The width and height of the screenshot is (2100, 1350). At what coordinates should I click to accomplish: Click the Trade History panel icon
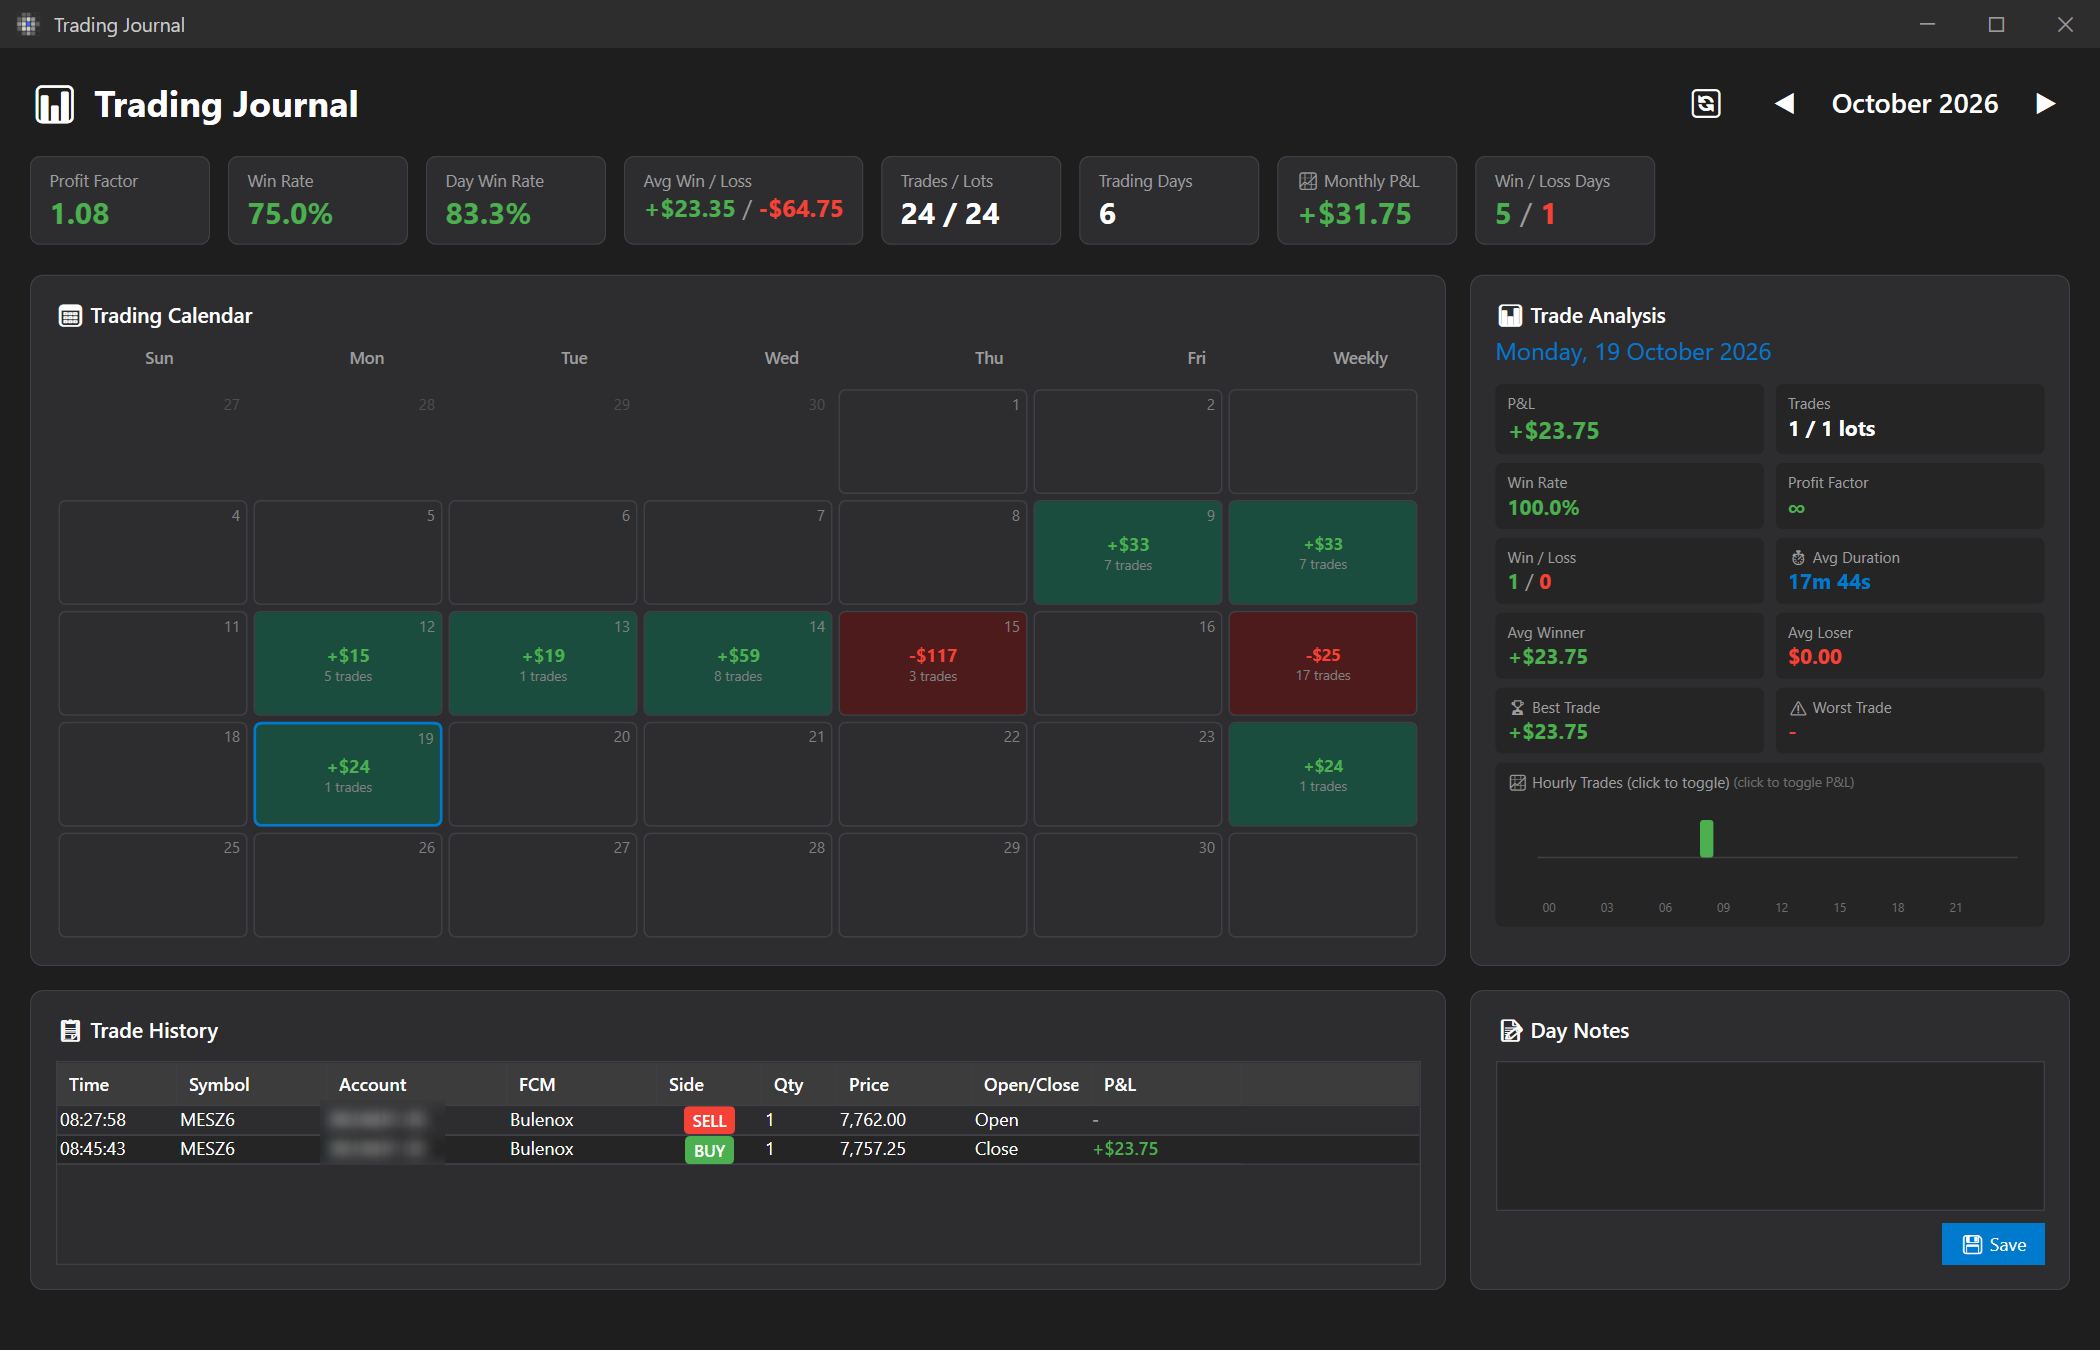[70, 1031]
